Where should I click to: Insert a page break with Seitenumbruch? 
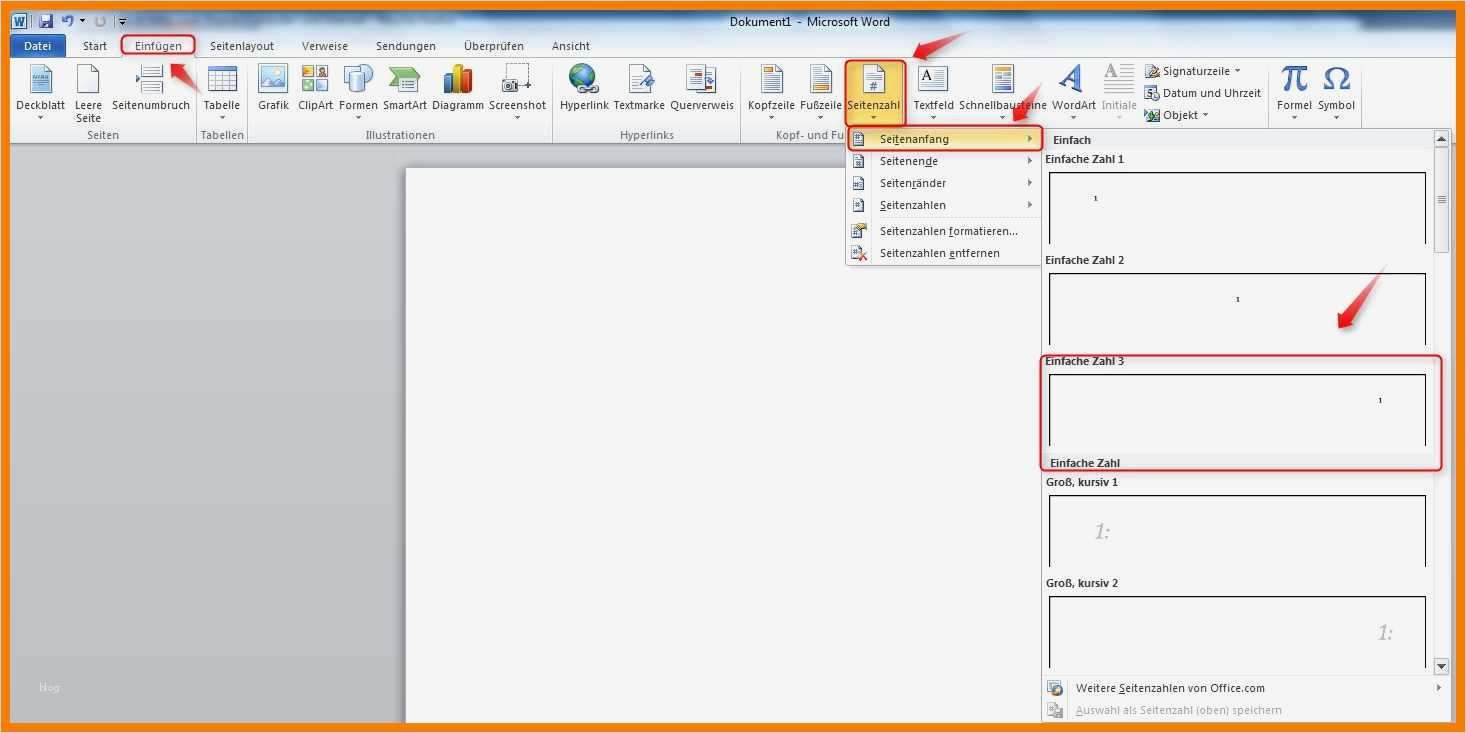coord(151,88)
